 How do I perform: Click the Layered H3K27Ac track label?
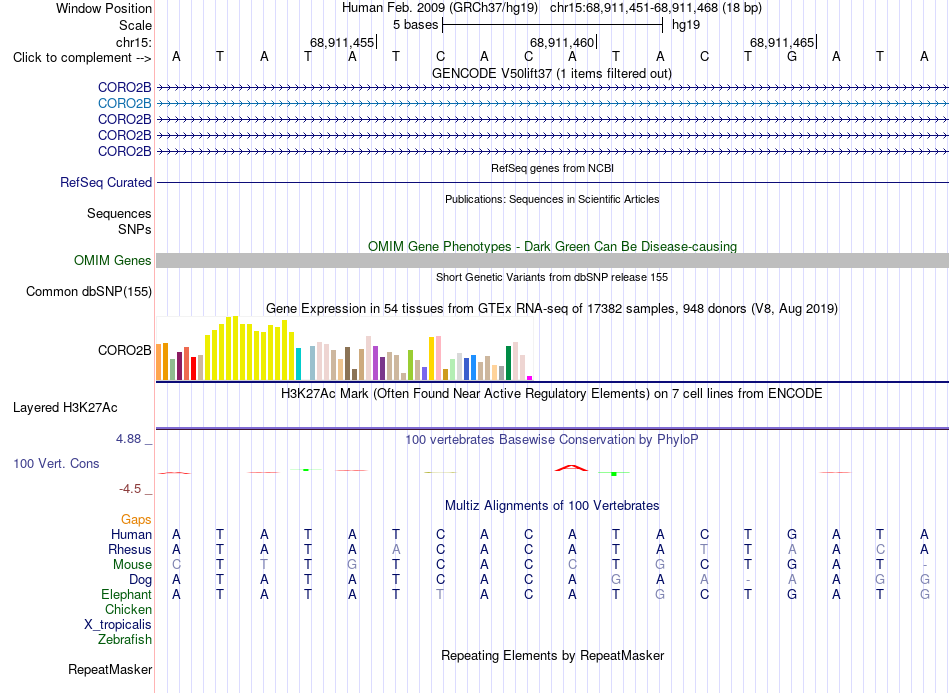65,408
